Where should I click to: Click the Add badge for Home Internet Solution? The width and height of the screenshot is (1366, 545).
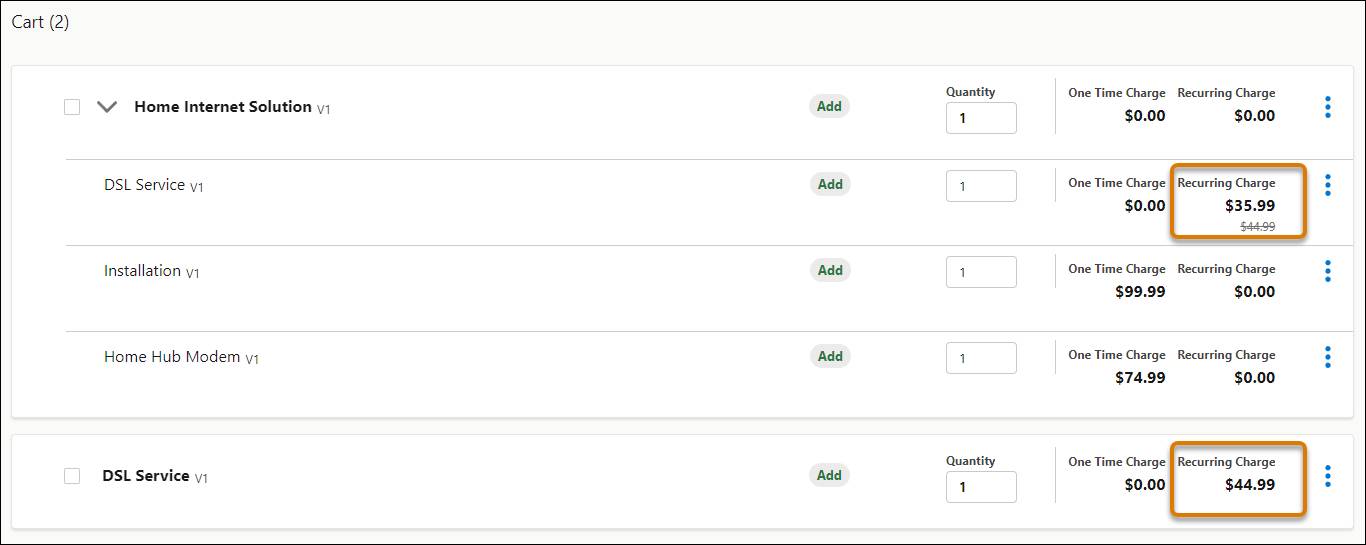[830, 106]
